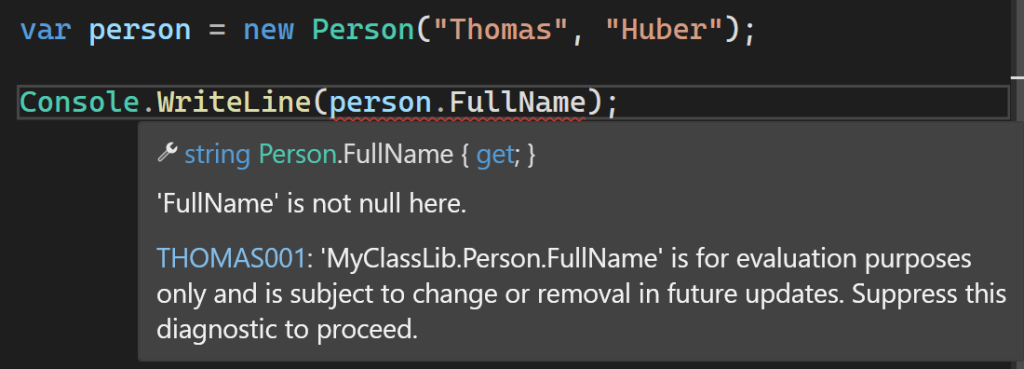1024x369 pixels.
Task: Click the Console class name
Action: tap(79, 103)
